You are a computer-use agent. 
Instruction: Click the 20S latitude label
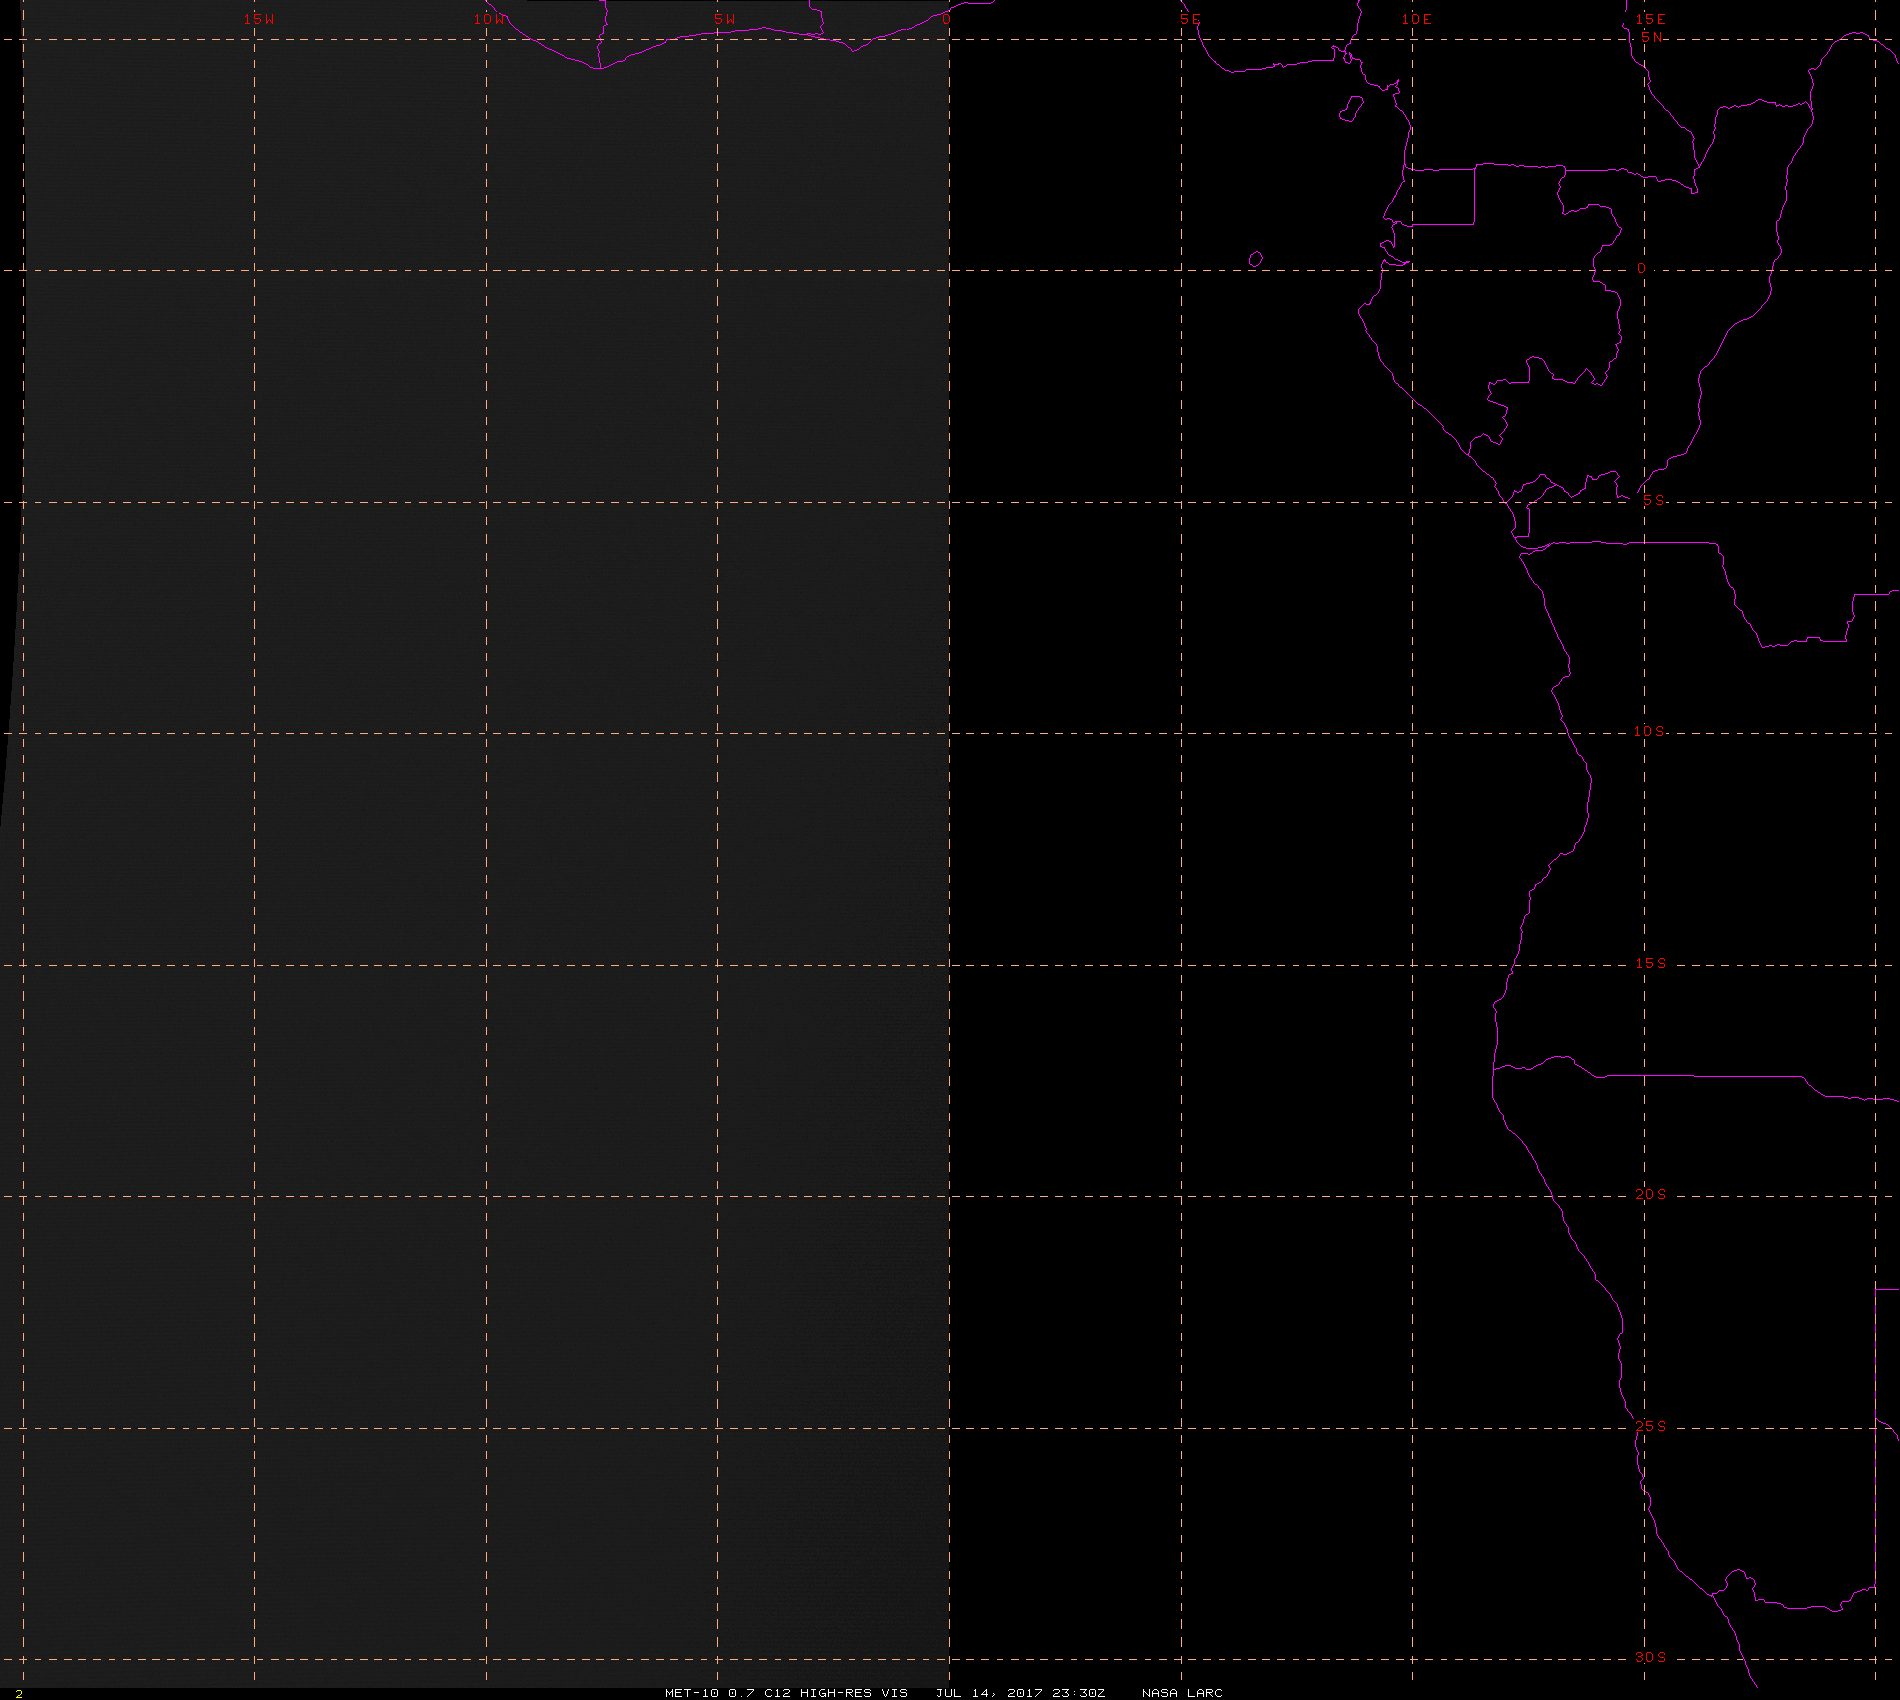pos(1651,1194)
